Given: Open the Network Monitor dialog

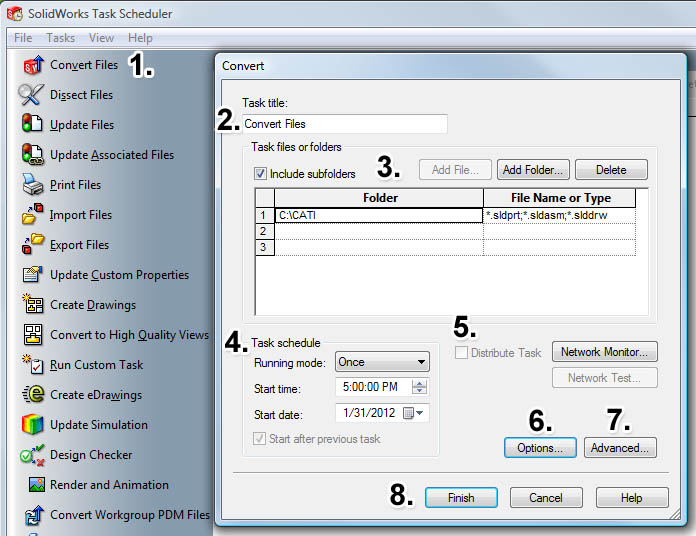Looking at the screenshot, I should (605, 352).
